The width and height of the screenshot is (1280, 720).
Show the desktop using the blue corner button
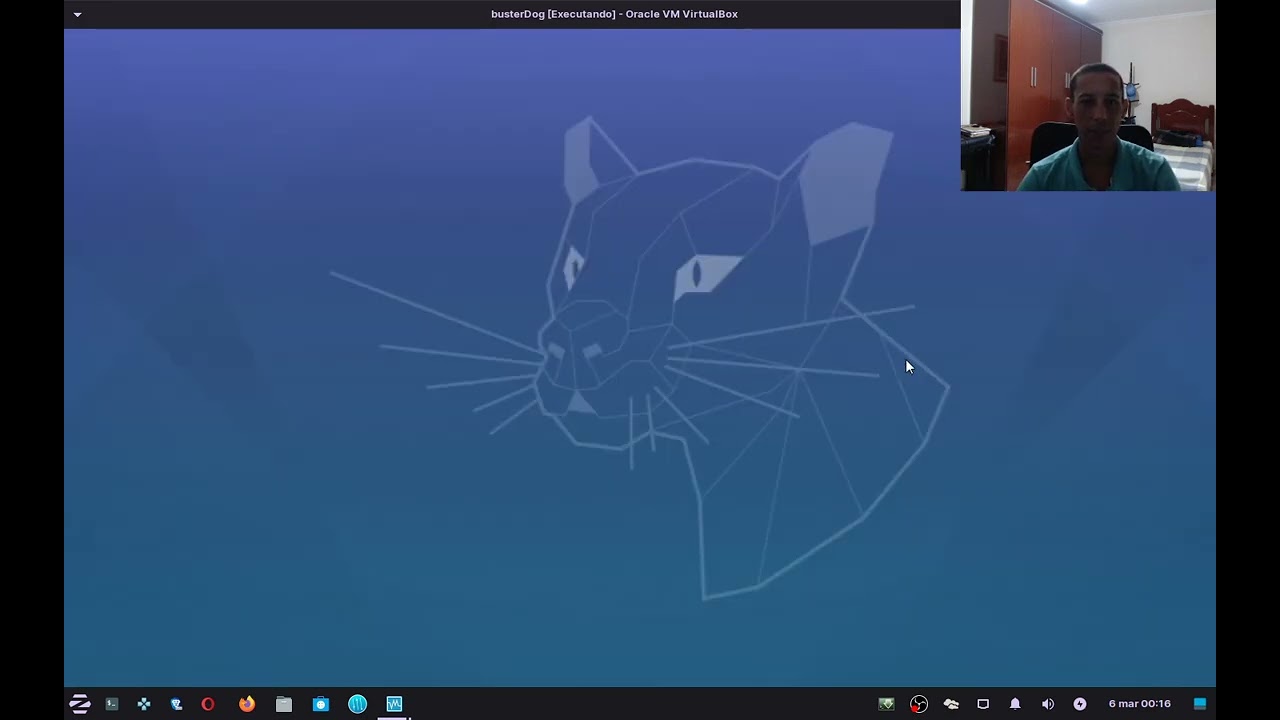tap(1200, 704)
